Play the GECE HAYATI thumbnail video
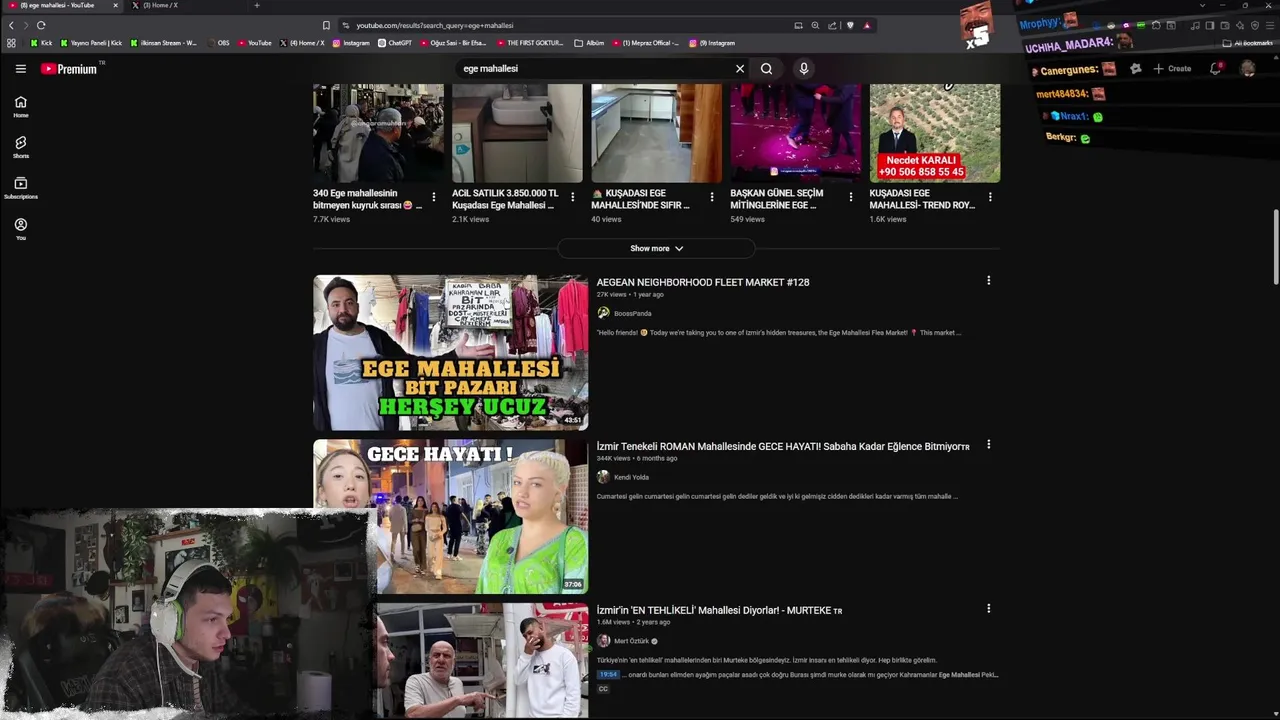 (x=450, y=516)
